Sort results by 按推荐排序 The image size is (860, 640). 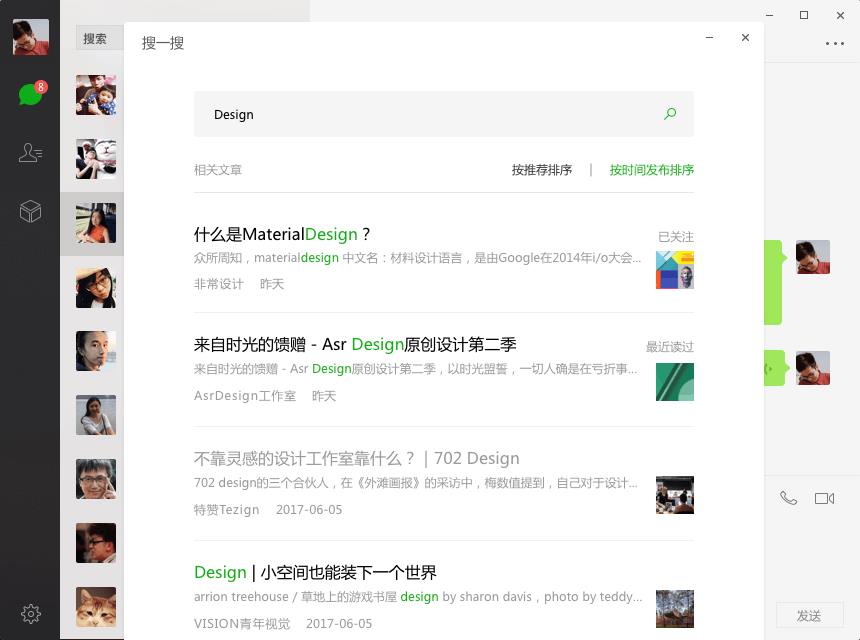(x=541, y=170)
